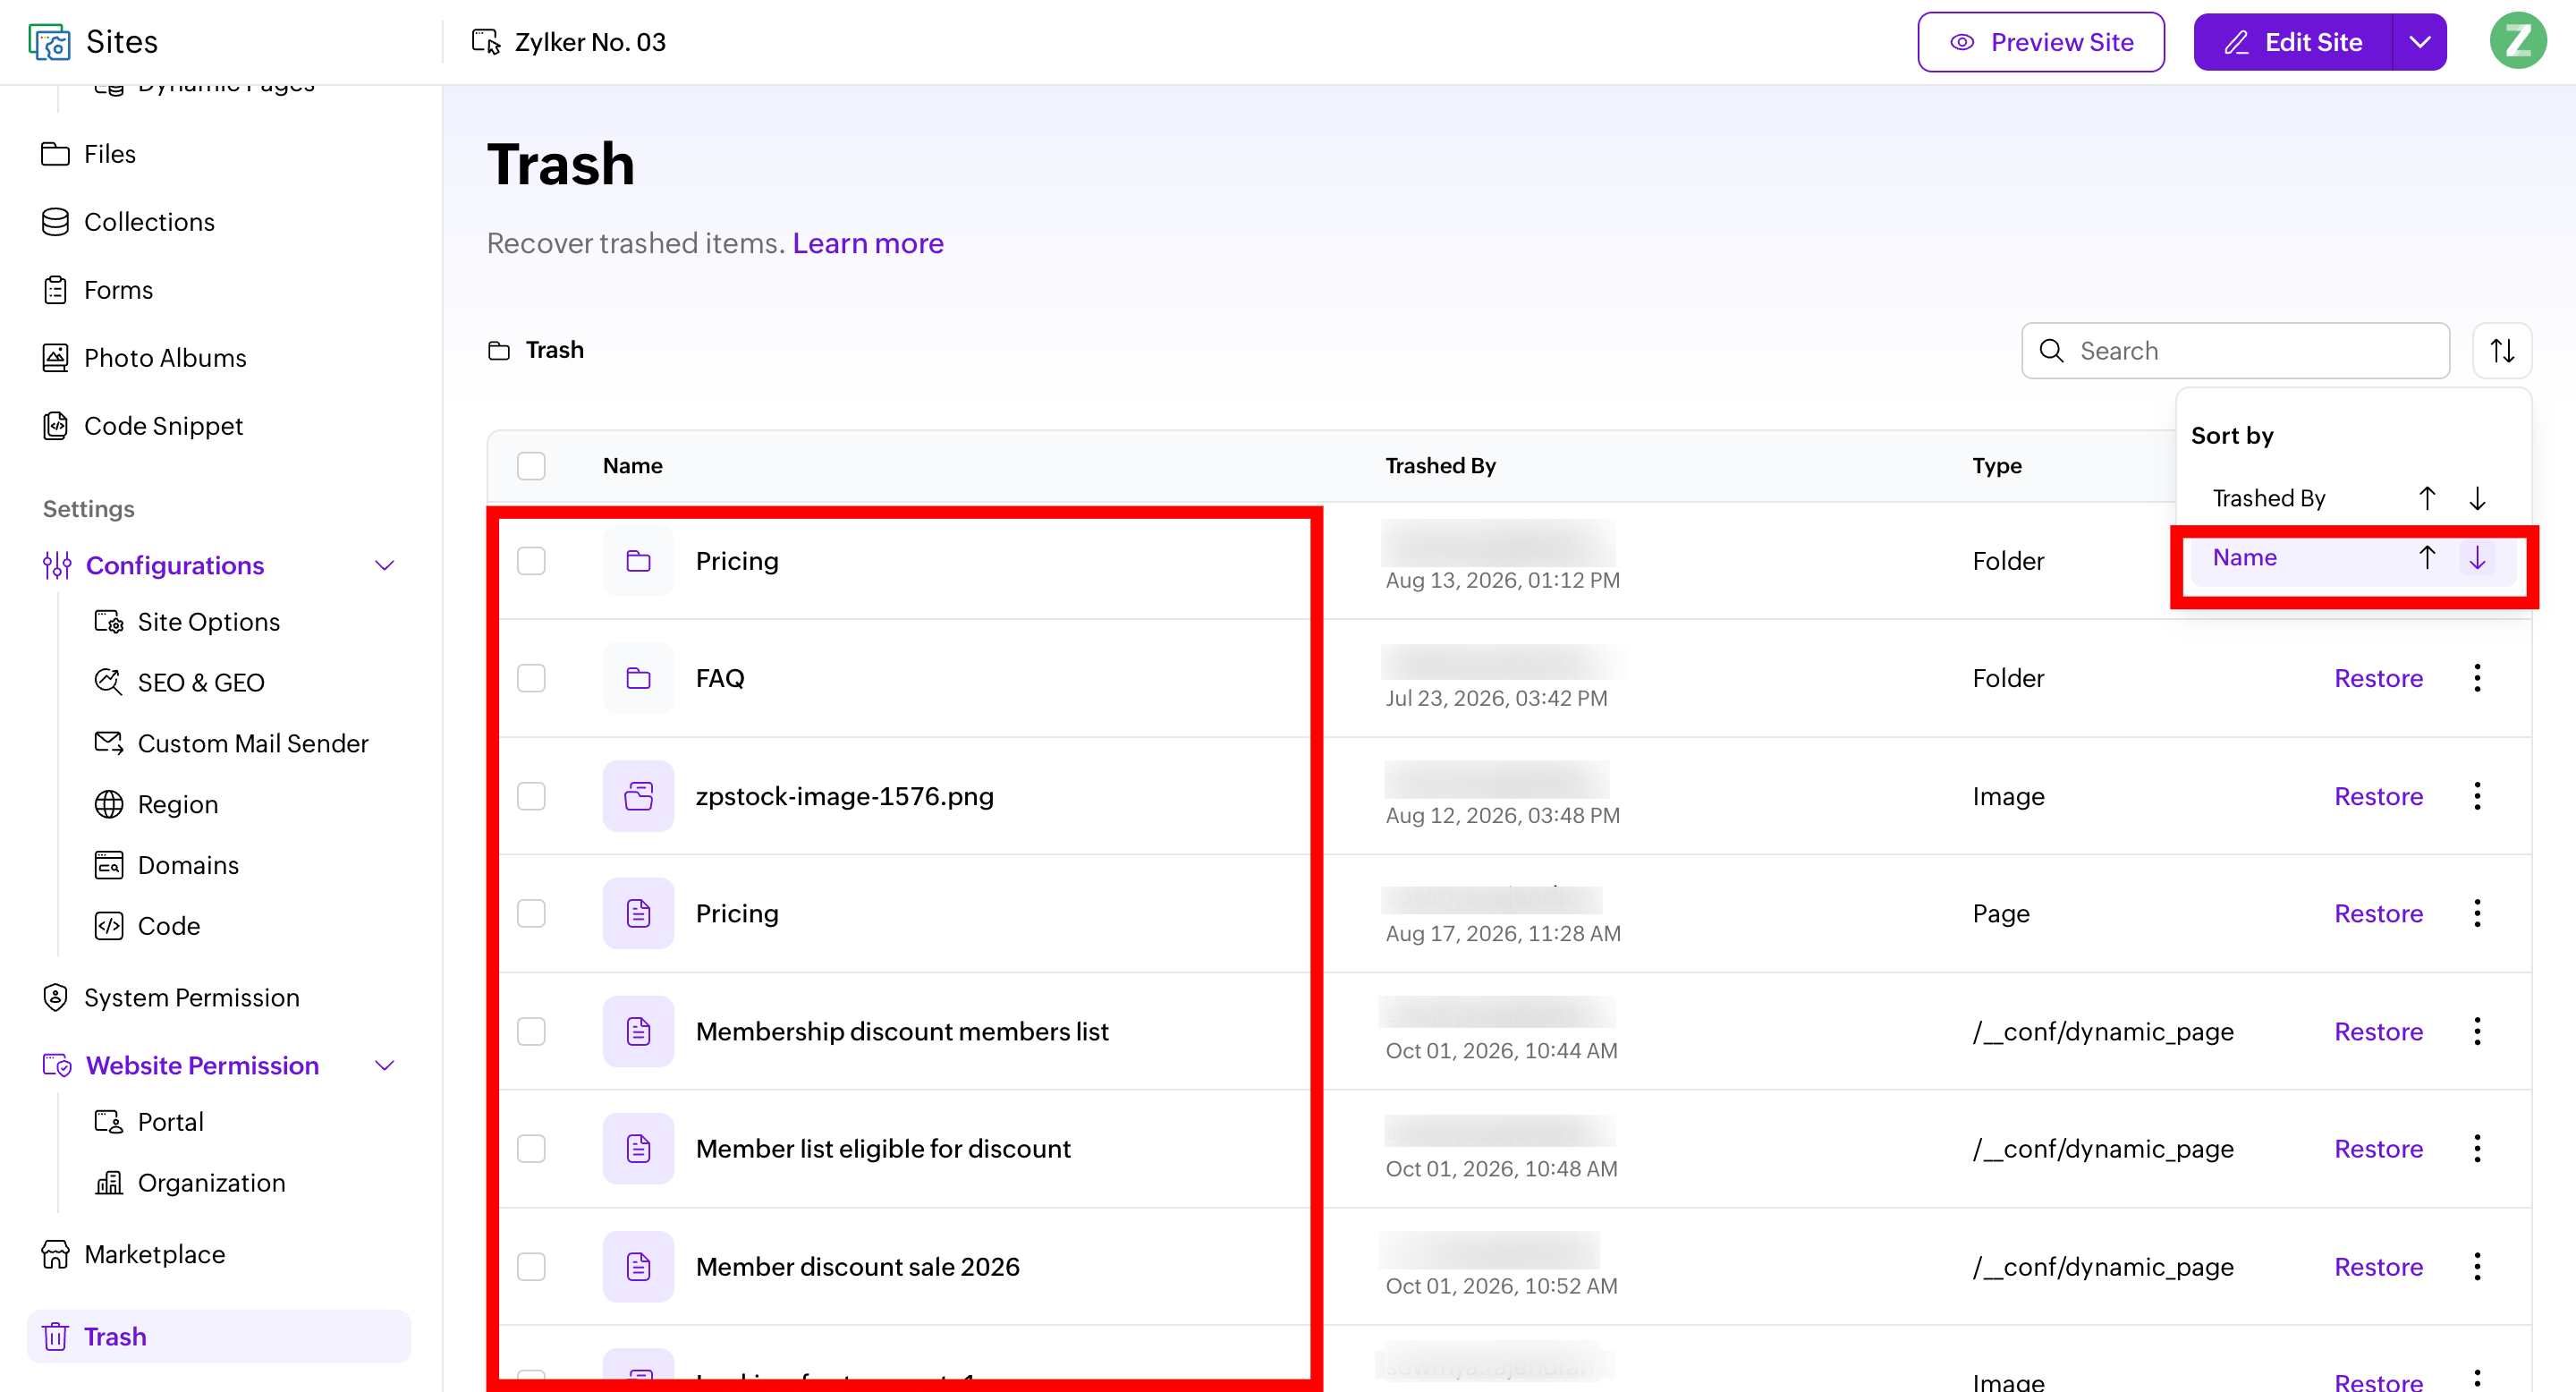The image size is (2576, 1392).
Task: Restore the FAQ folder
Action: [2378, 678]
